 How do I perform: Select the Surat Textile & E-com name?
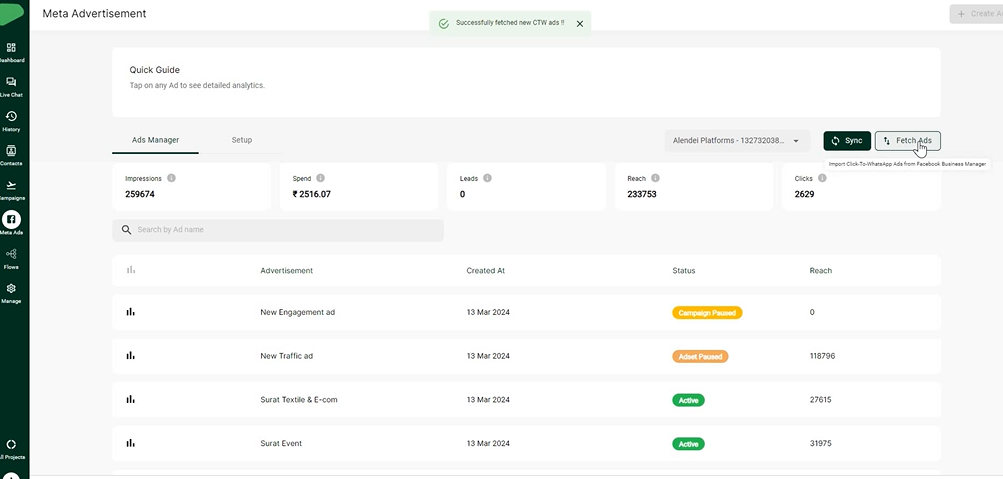point(299,400)
